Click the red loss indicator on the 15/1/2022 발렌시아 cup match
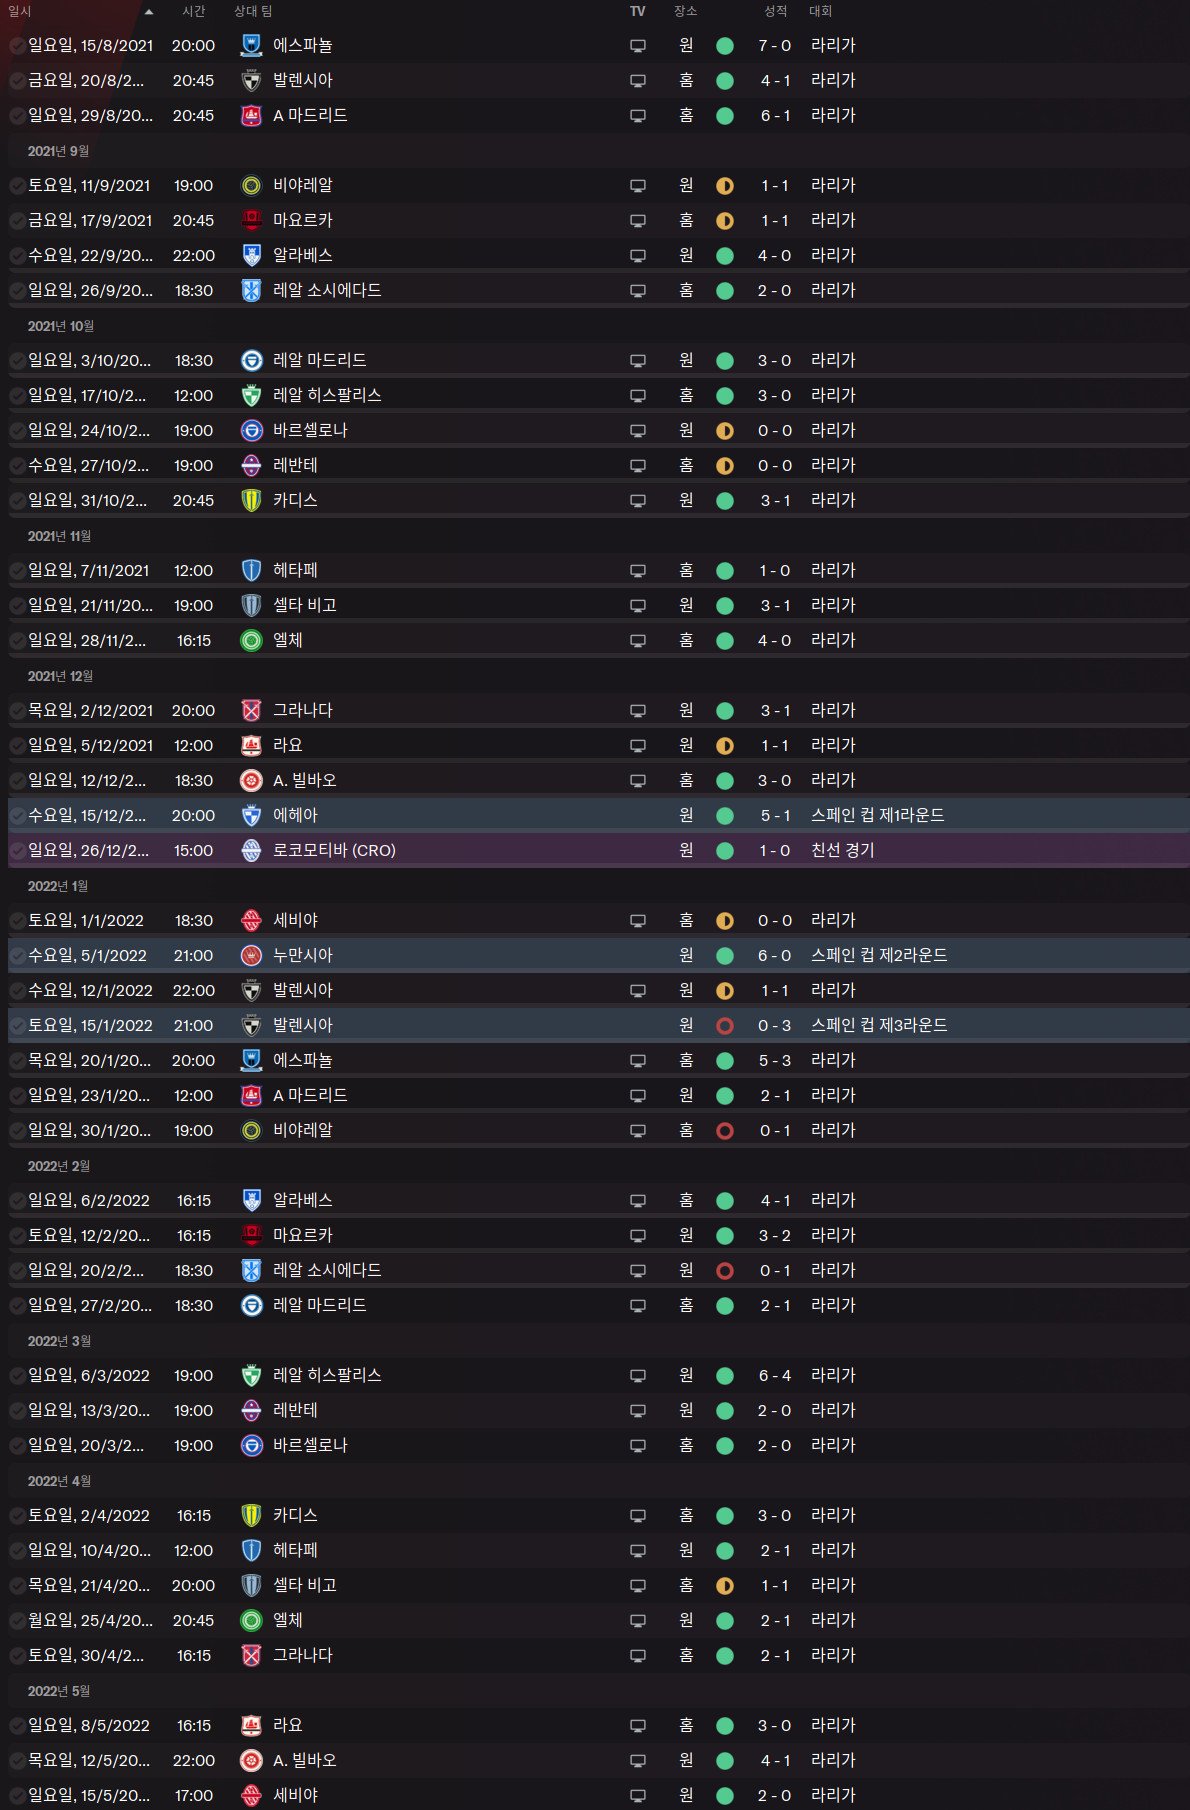This screenshot has height=1810, width=1190. pyautogui.click(x=725, y=1026)
